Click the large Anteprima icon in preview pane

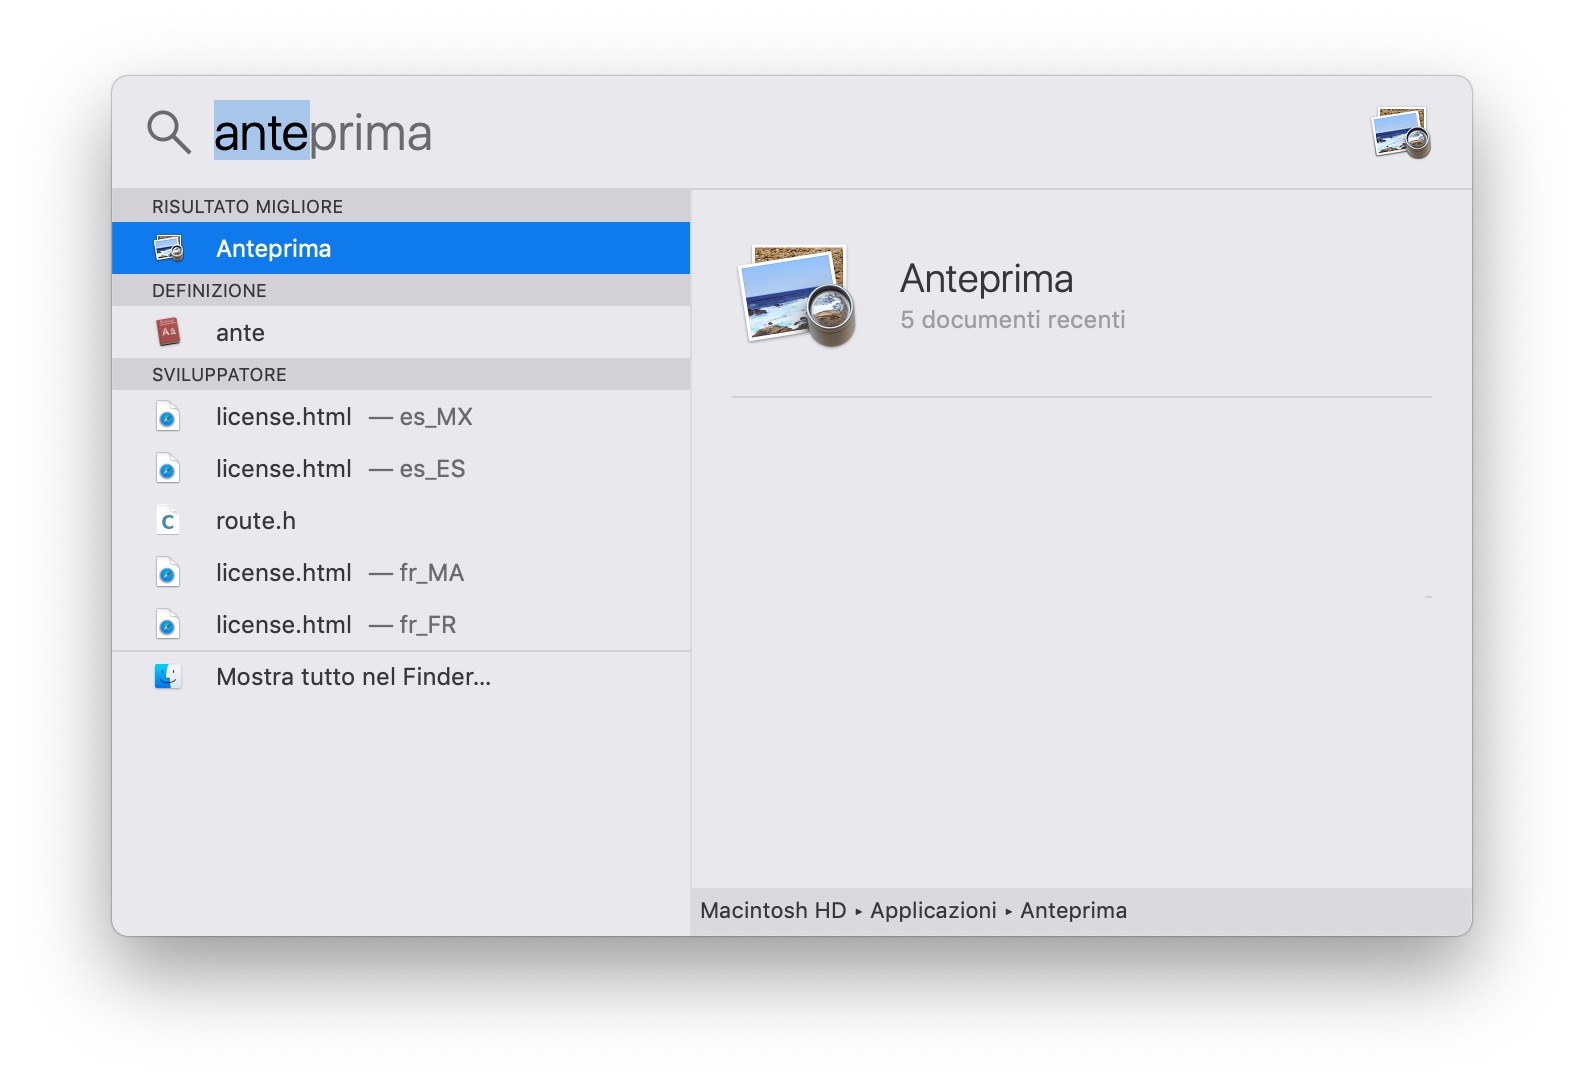pos(798,296)
